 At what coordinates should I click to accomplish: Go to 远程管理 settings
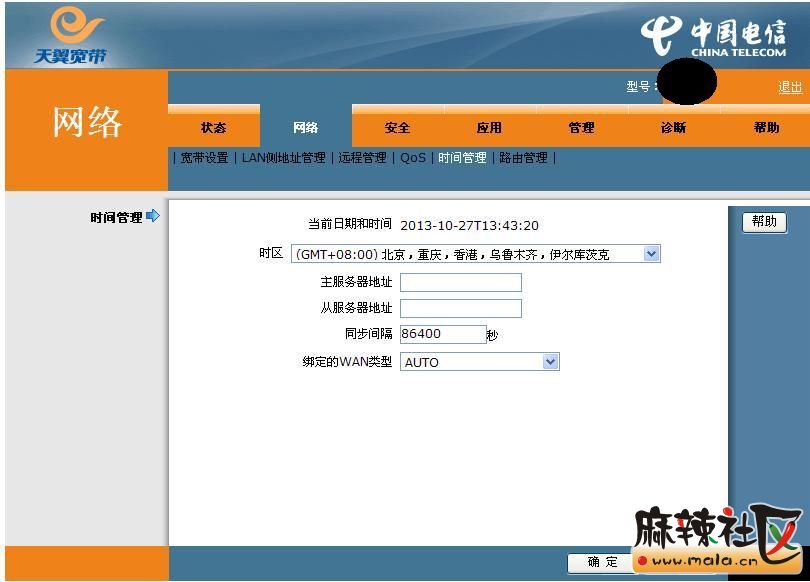click(362, 158)
